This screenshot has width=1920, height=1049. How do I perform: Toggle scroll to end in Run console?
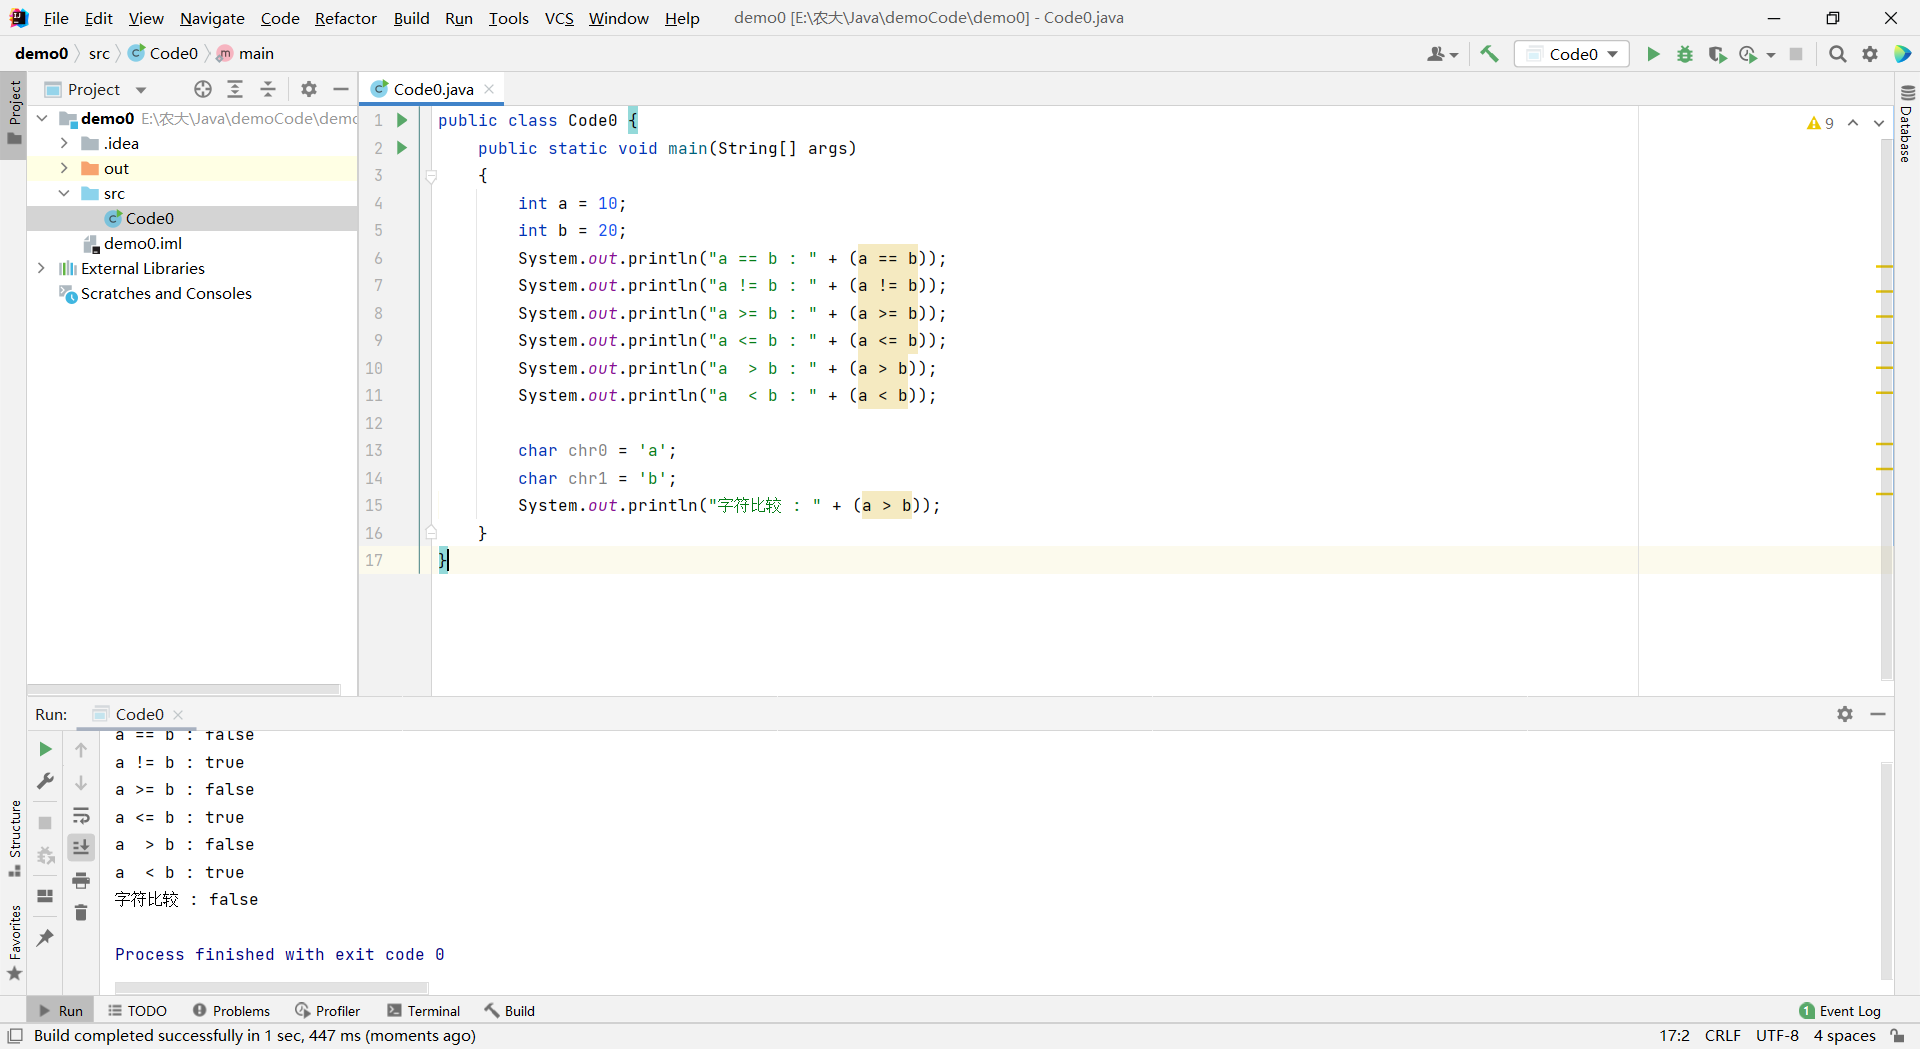tap(81, 847)
